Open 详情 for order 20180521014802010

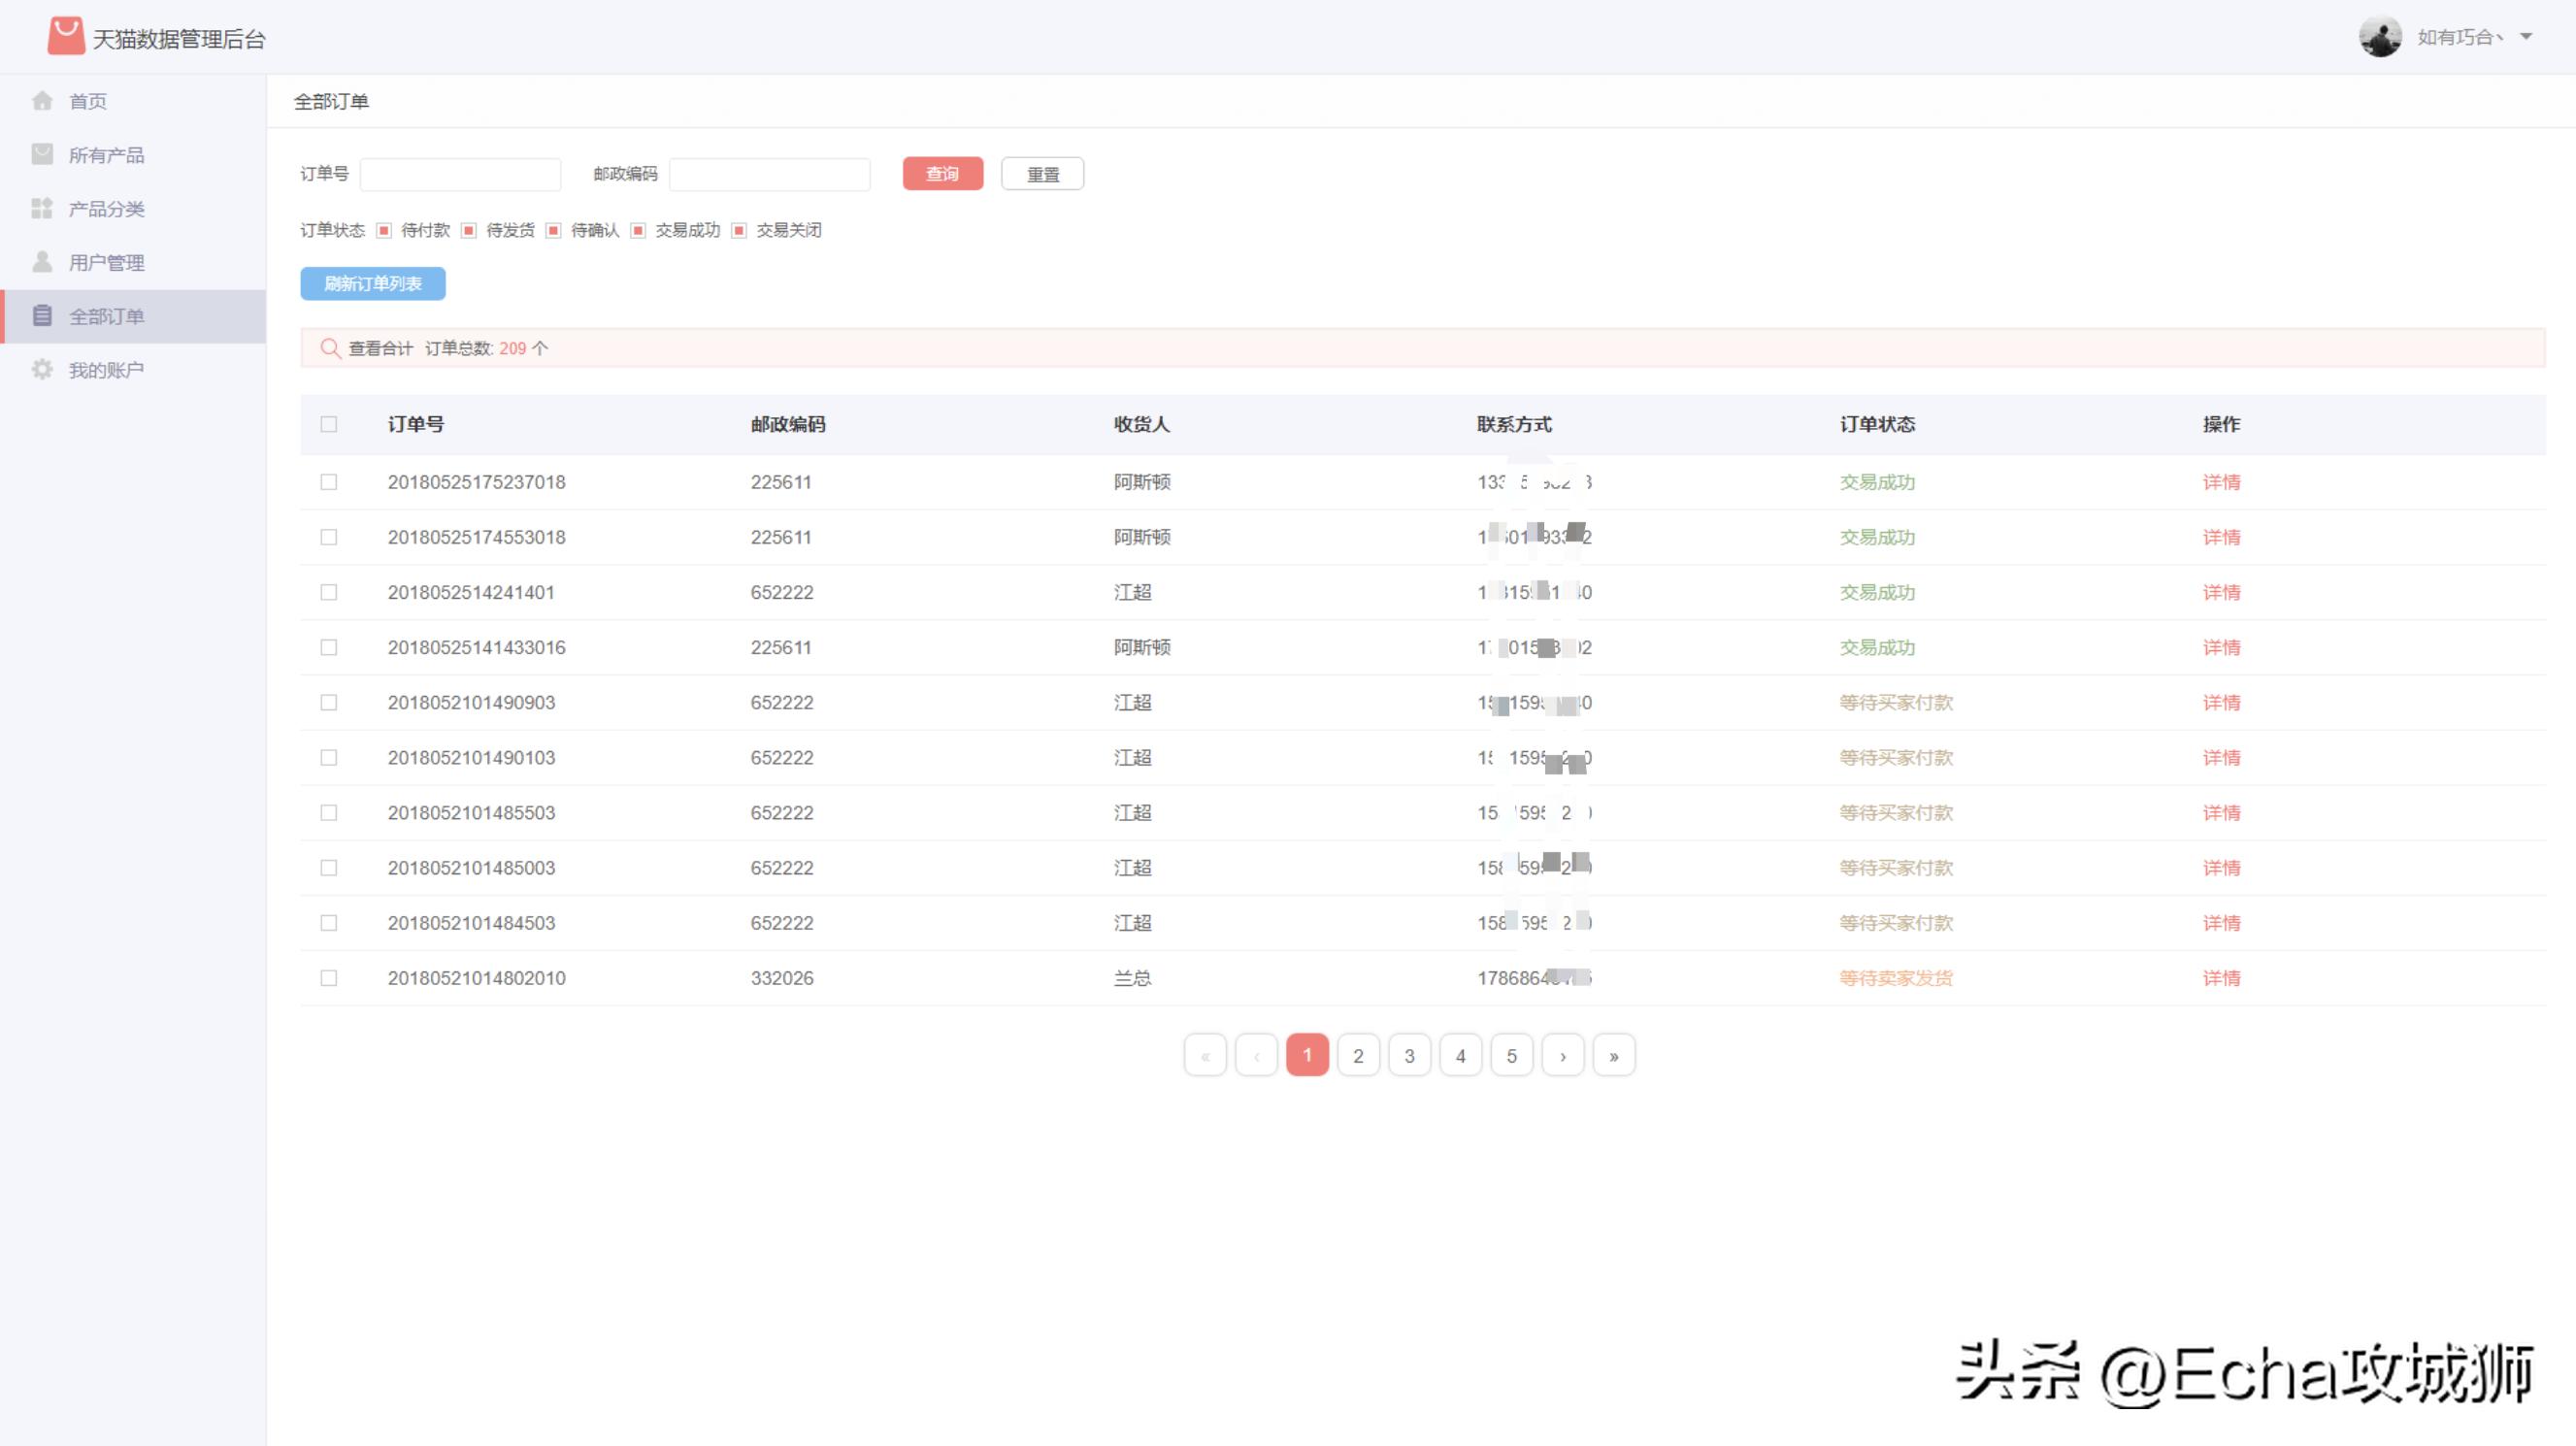(2220, 978)
